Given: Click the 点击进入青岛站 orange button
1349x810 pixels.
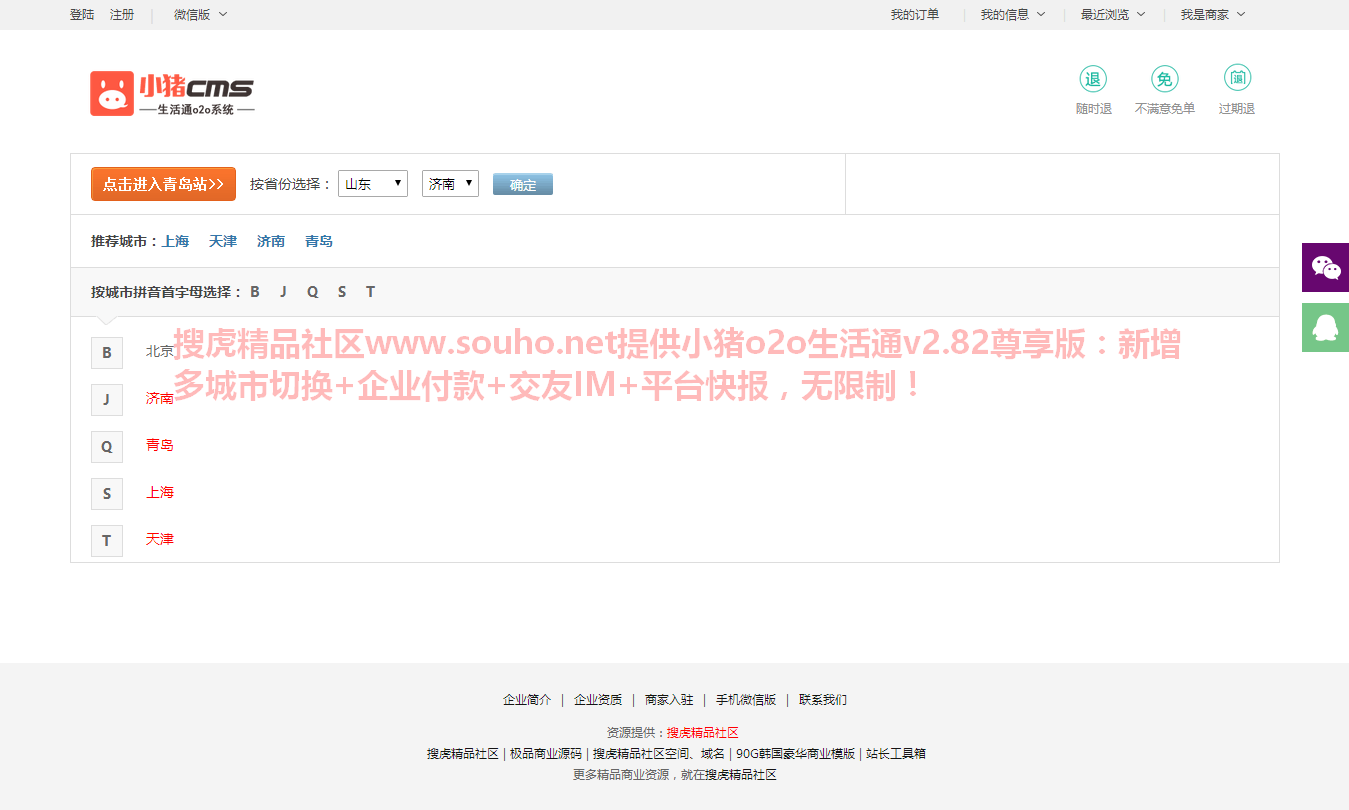Looking at the screenshot, I should tap(163, 184).
